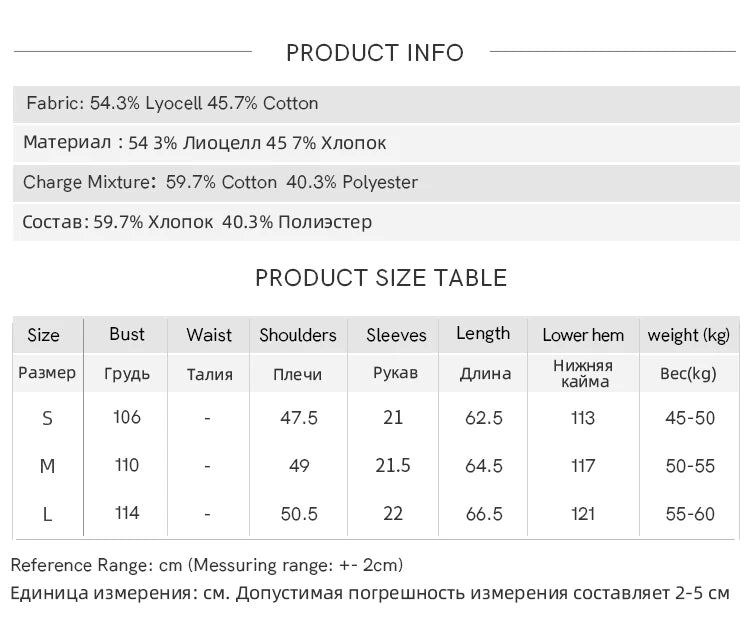Click the Reference Range cm note
The height and width of the screenshot is (630, 750).
tap(207, 565)
